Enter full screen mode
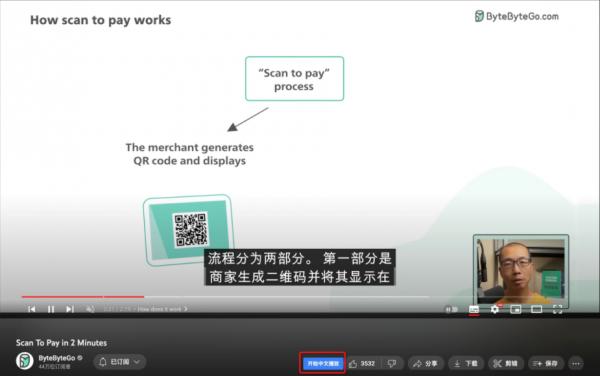This screenshot has height=376, width=600. pyautogui.click(x=558, y=309)
